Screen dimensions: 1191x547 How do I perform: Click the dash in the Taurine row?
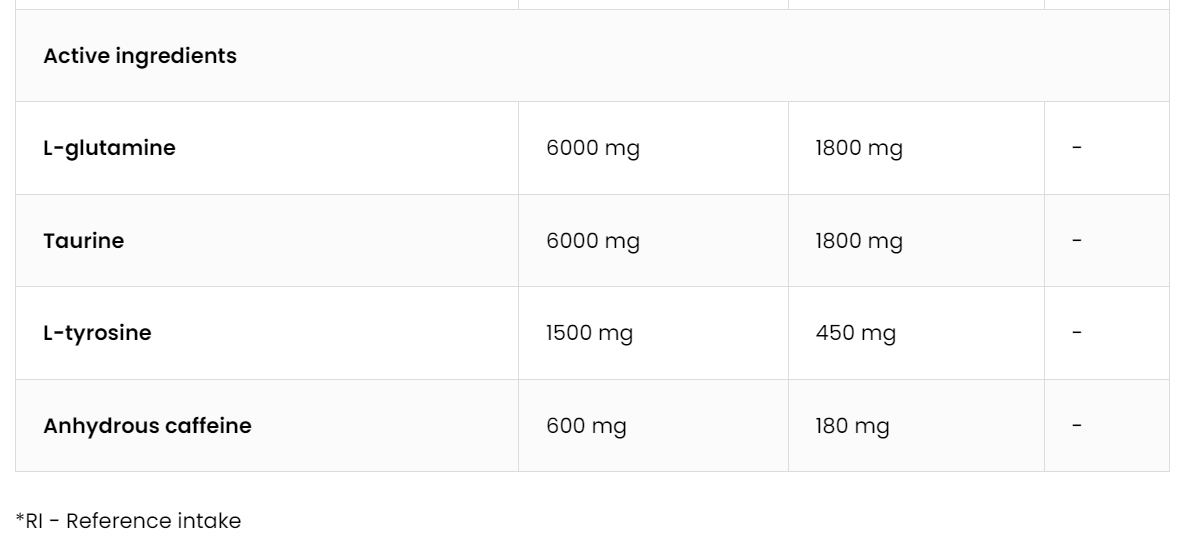tap(1077, 240)
